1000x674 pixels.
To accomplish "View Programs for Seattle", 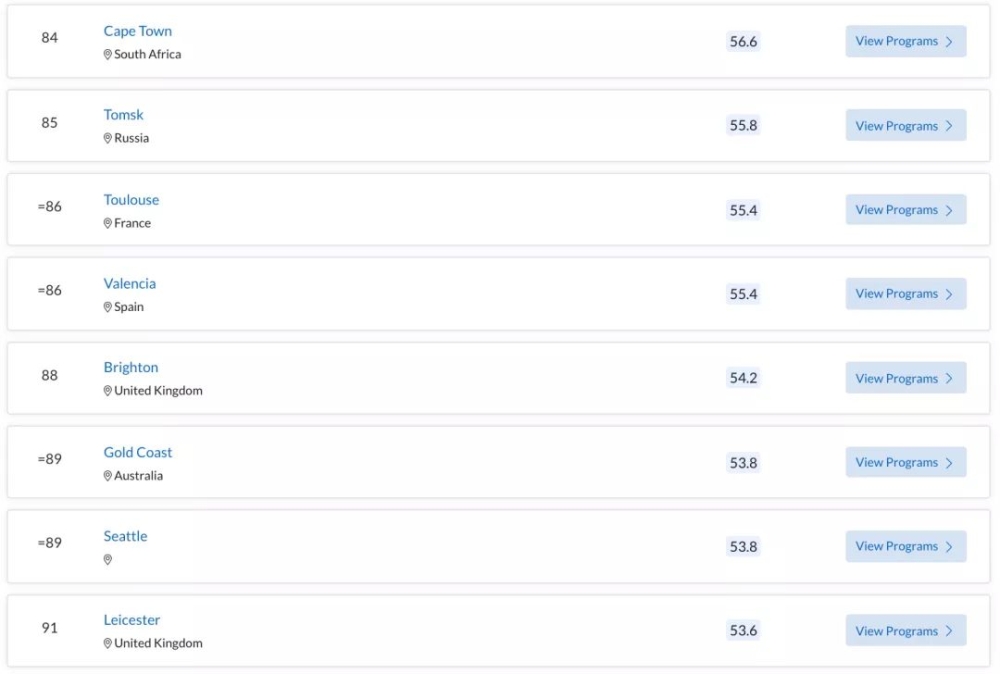I will [906, 546].
